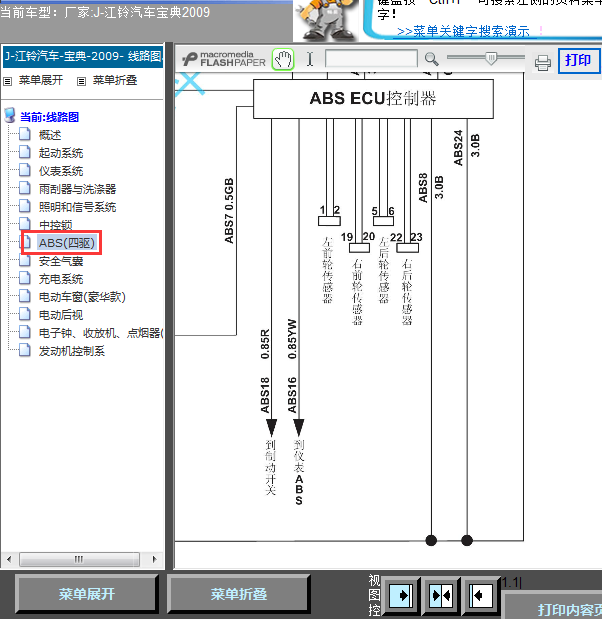Click the 到仪表ABS label in diagram
Screen dimensions: 602x619
tap(299, 473)
